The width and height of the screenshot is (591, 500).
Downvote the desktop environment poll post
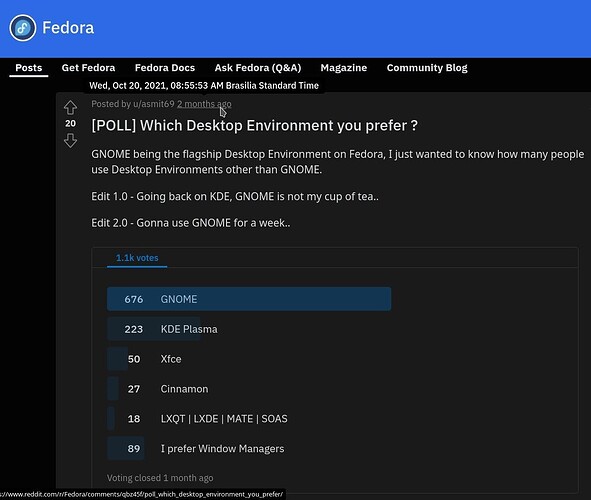pyautogui.click(x=70, y=141)
